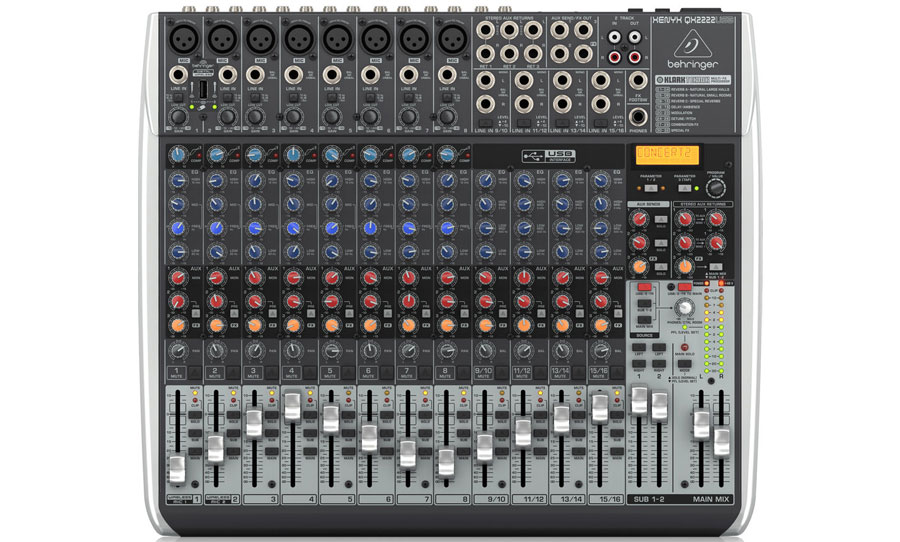Screen dimensions: 900x542
Task: Click the red 2-Track Out RCA jack
Action: coord(634,56)
